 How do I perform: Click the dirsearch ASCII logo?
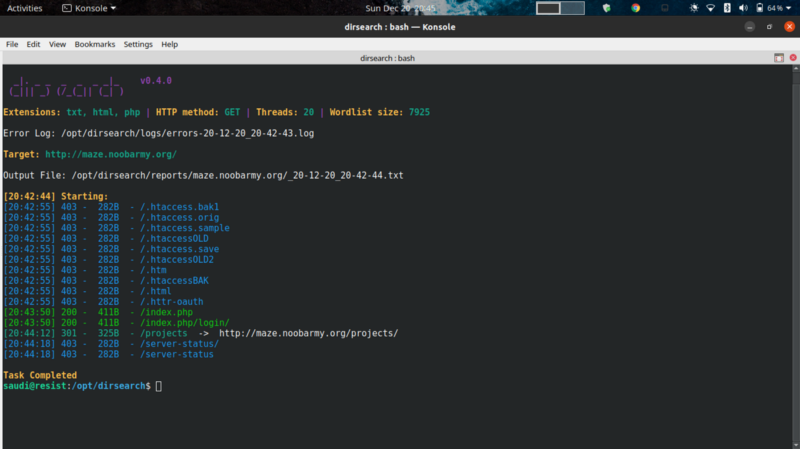(66, 88)
